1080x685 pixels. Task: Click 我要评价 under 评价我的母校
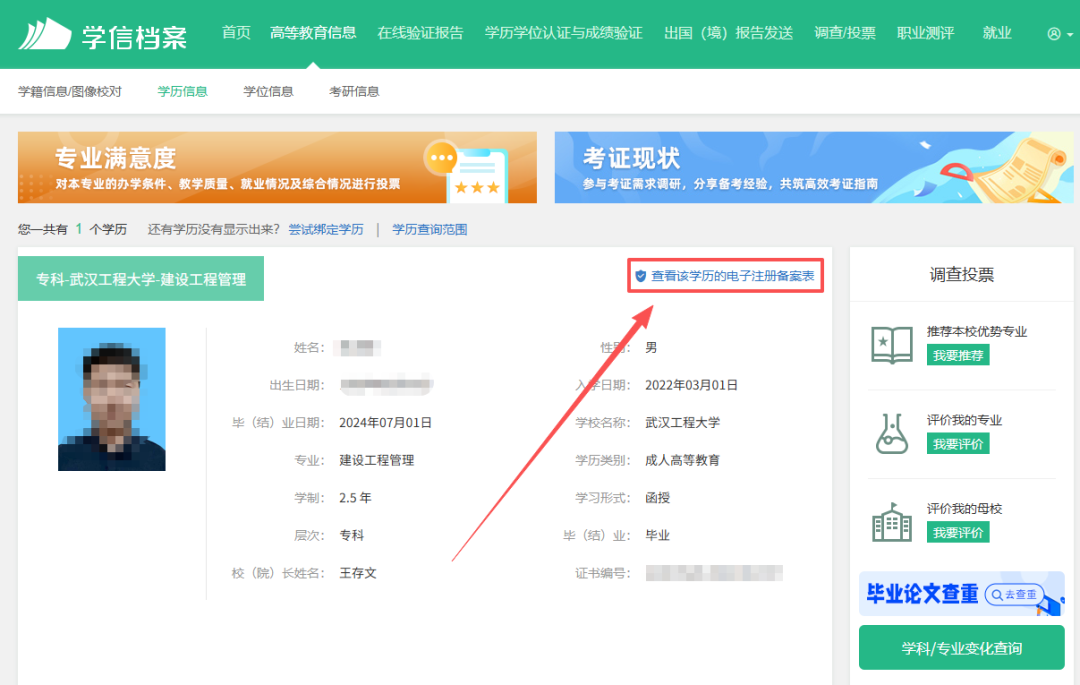point(957,532)
